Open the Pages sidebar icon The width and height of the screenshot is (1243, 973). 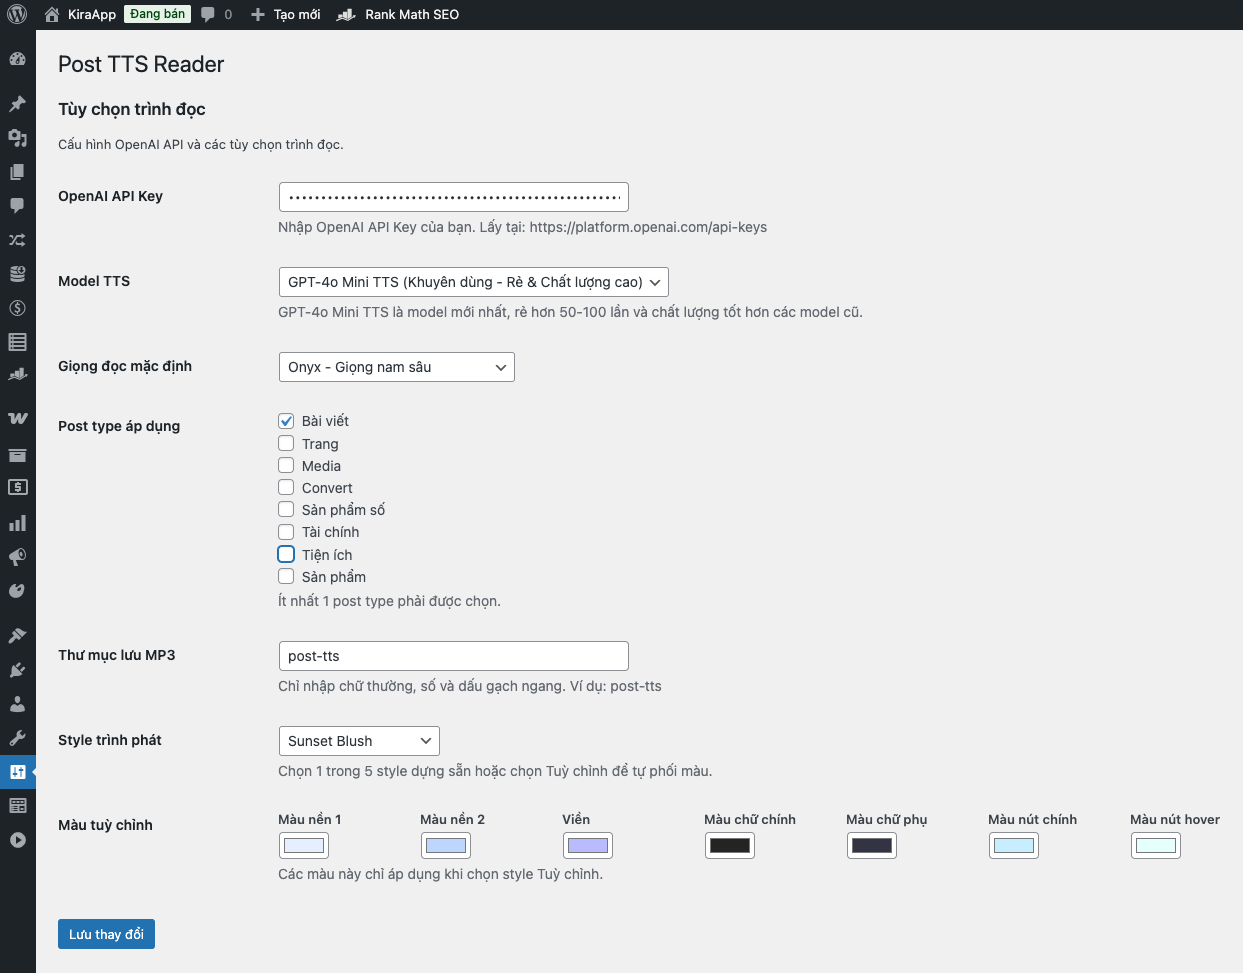tap(17, 172)
